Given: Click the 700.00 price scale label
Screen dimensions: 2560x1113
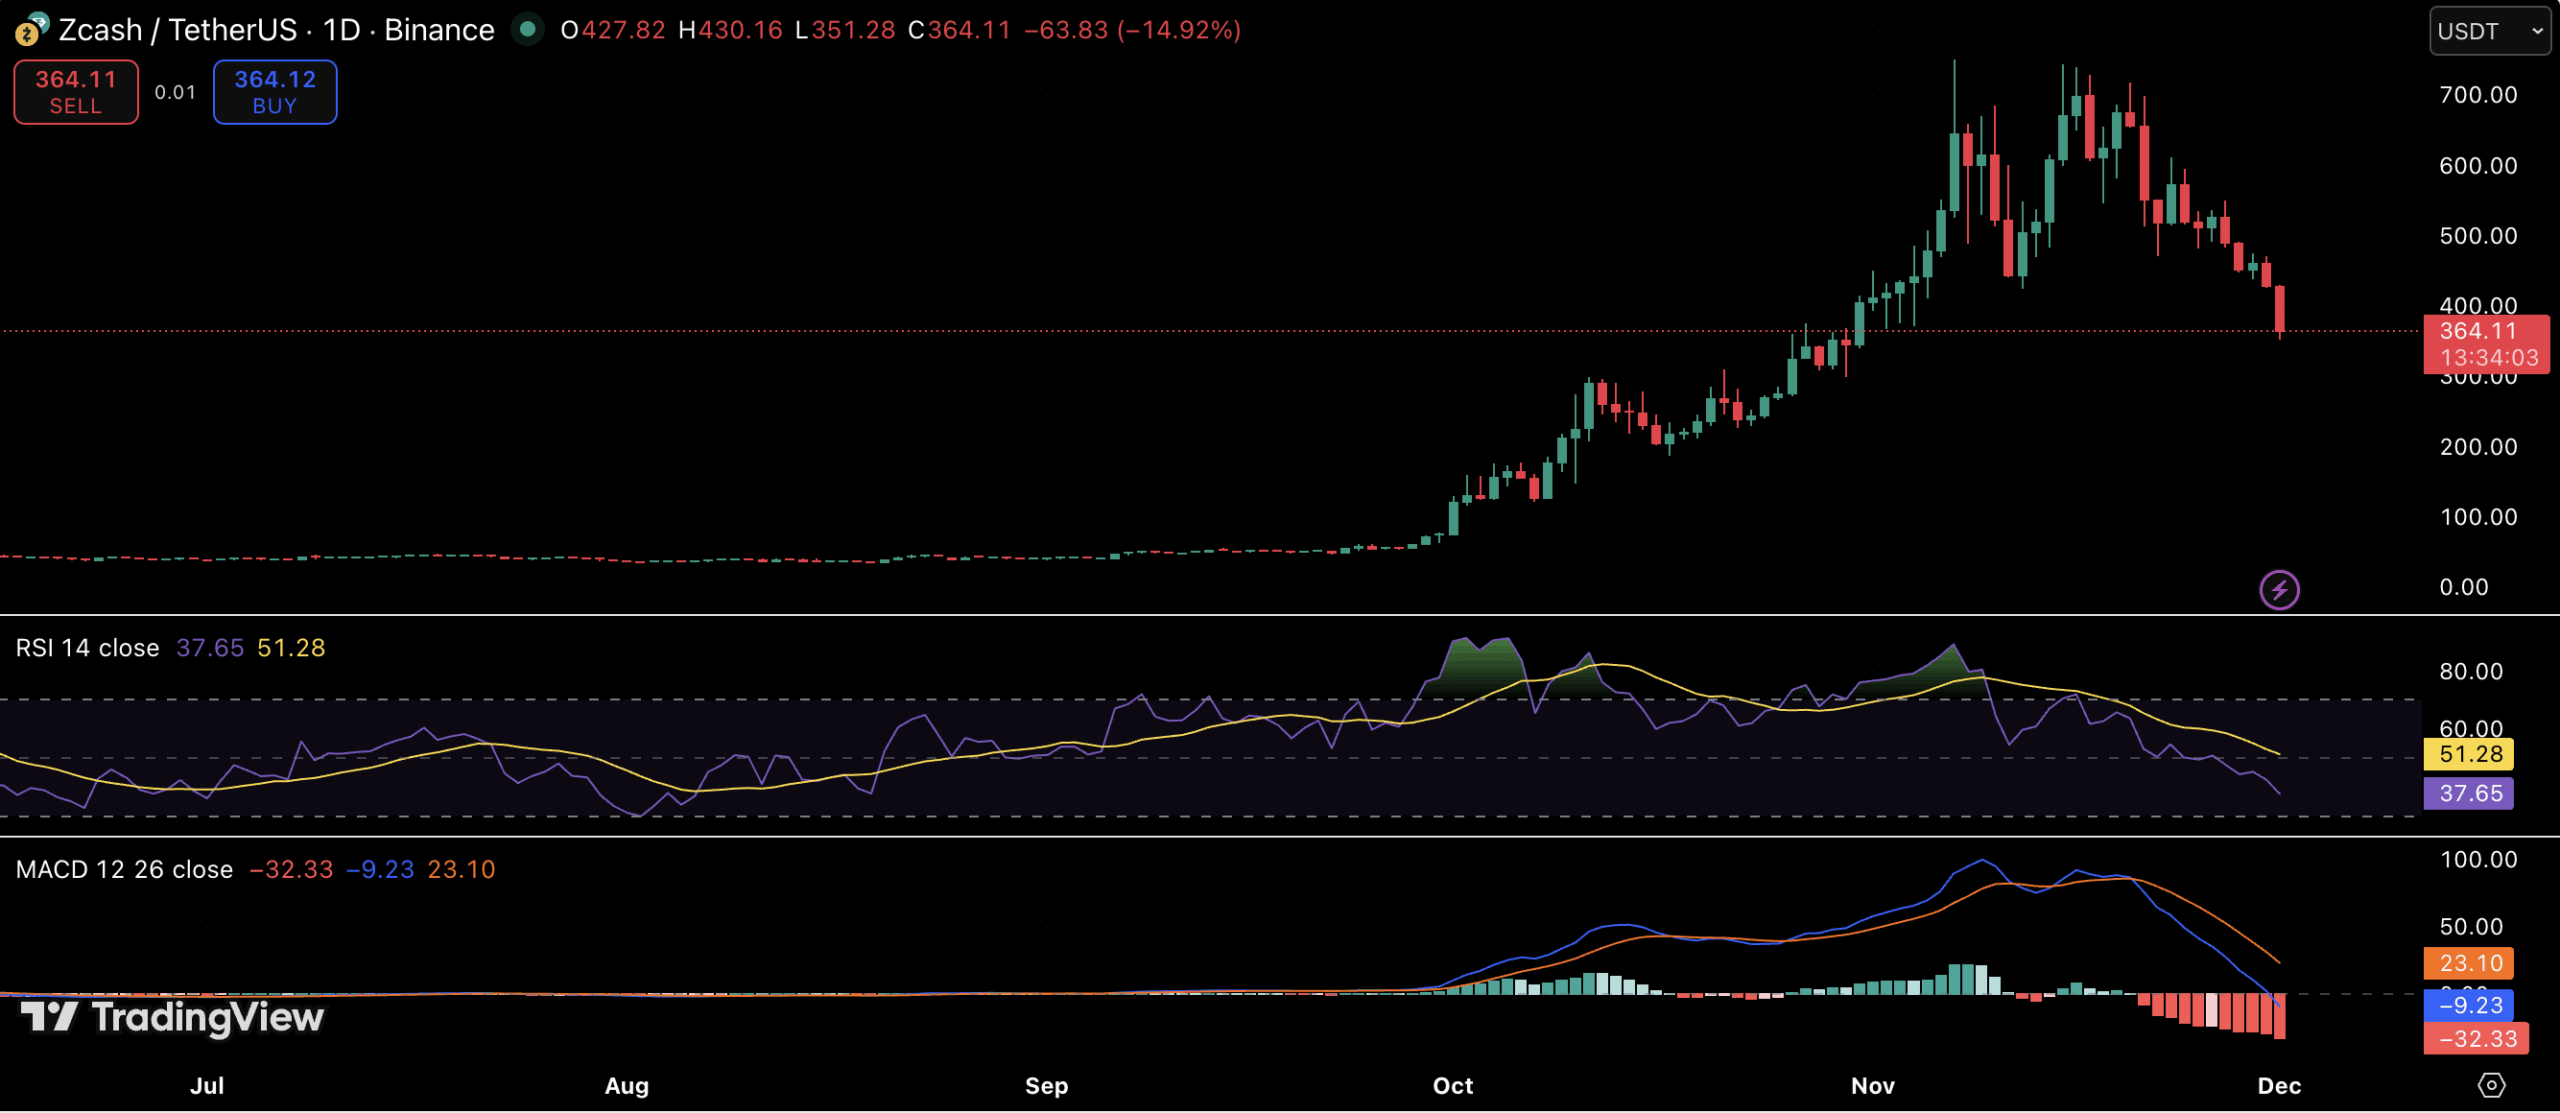Looking at the screenshot, I should click(x=2477, y=95).
